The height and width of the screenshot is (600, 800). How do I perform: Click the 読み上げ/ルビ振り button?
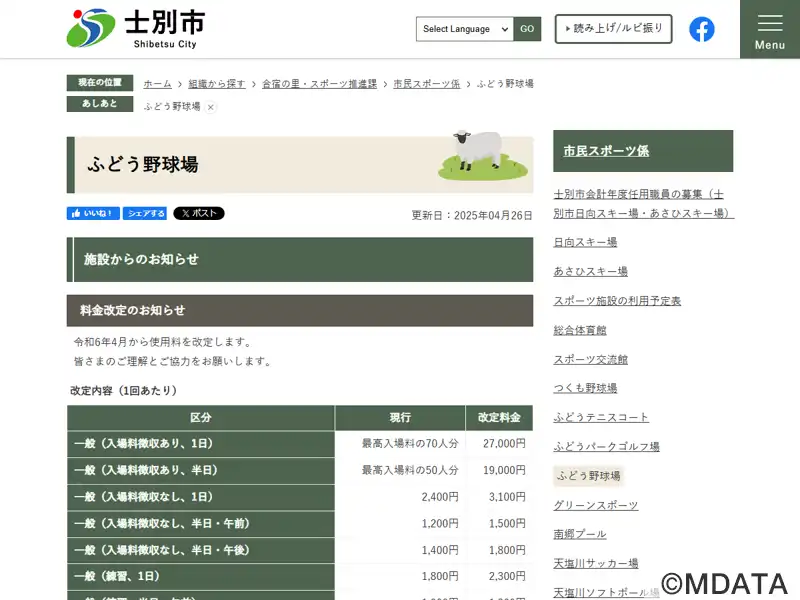(x=613, y=29)
